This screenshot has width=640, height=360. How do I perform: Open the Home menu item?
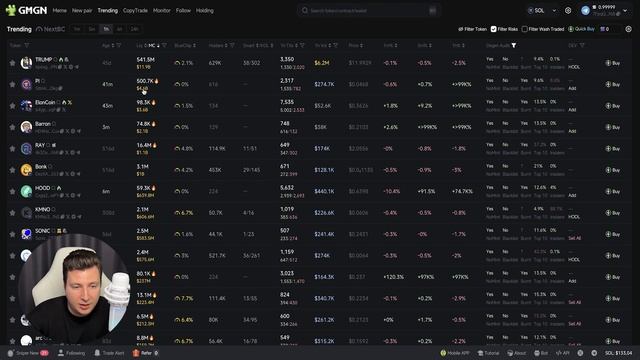click(60, 11)
